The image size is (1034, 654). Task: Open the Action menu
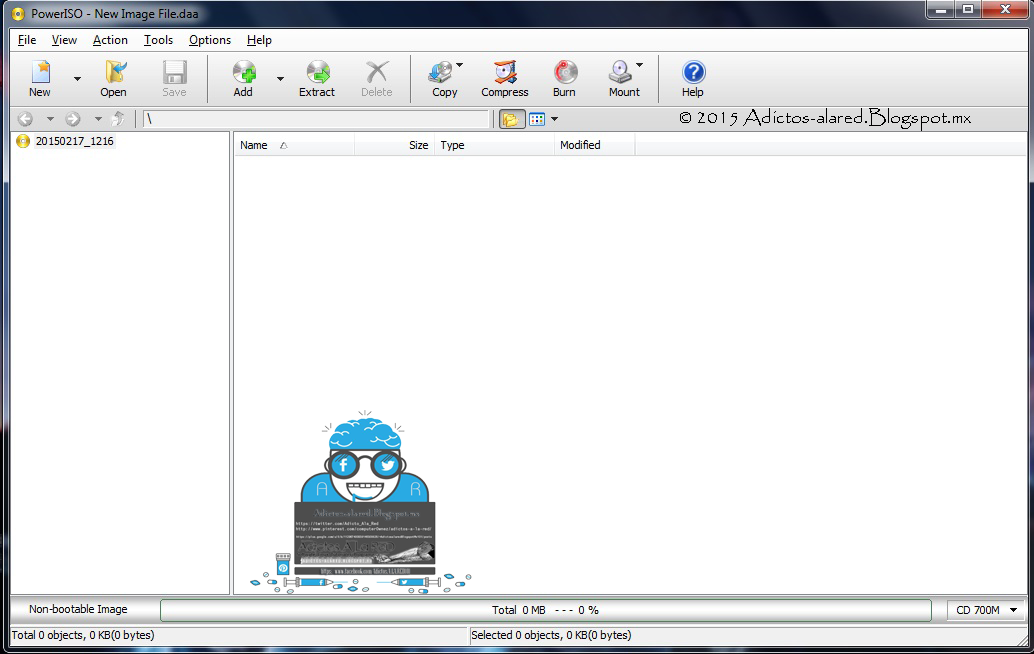click(110, 40)
